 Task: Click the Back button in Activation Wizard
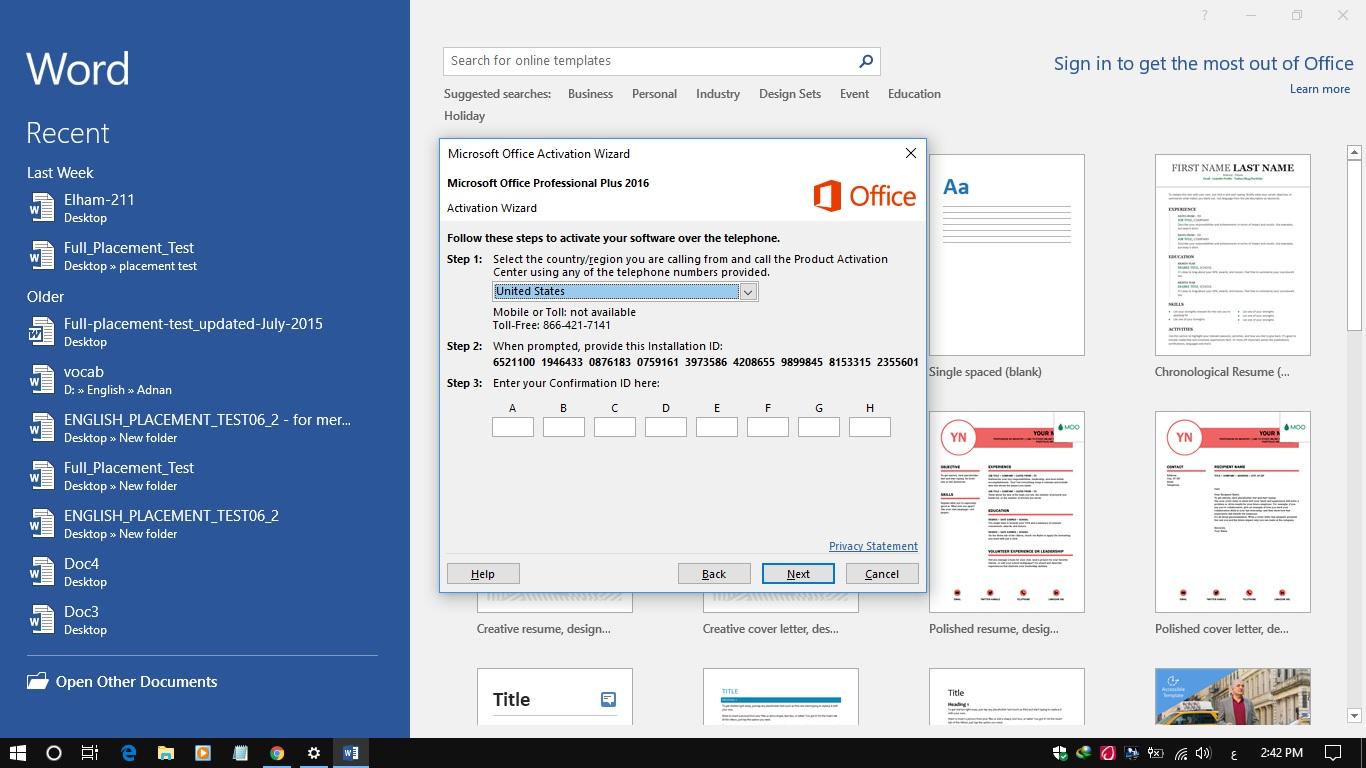[714, 574]
